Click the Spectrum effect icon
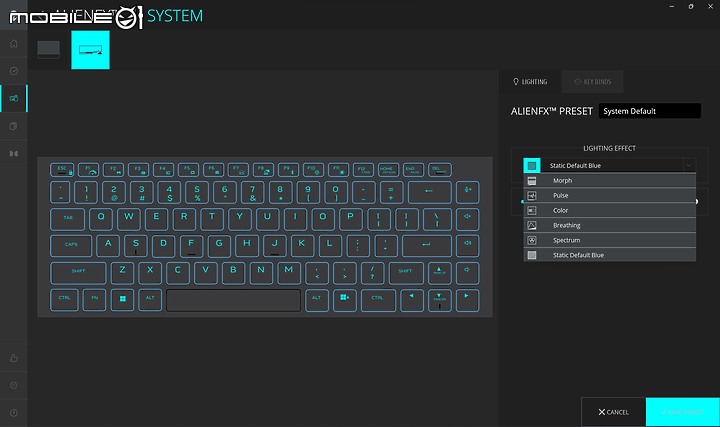The image size is (720, 427). point(532,240)
